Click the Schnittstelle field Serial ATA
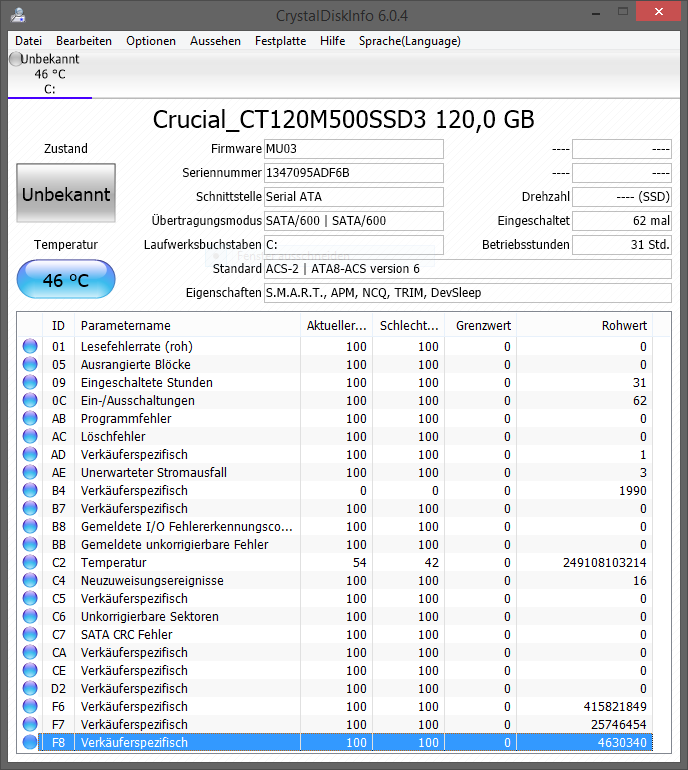The height and width of the screenshot is (770, 688). pos(354,197)
